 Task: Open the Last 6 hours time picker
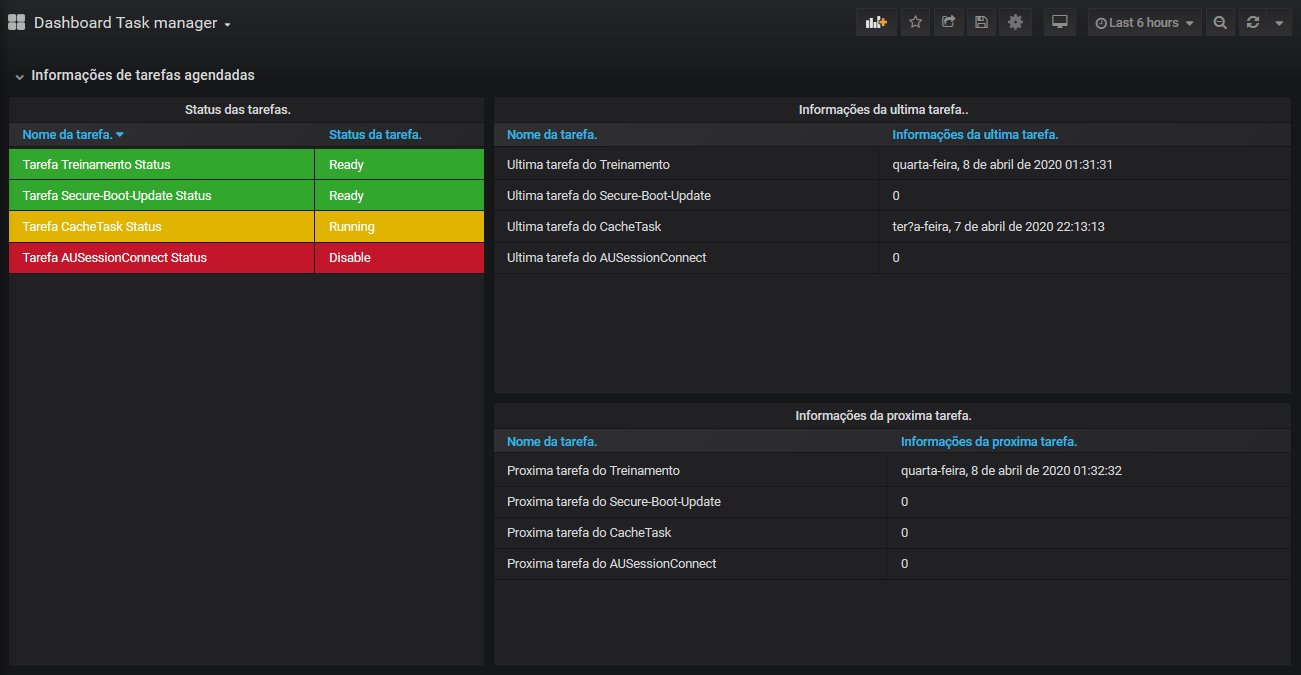click(x=1144, y=22)
